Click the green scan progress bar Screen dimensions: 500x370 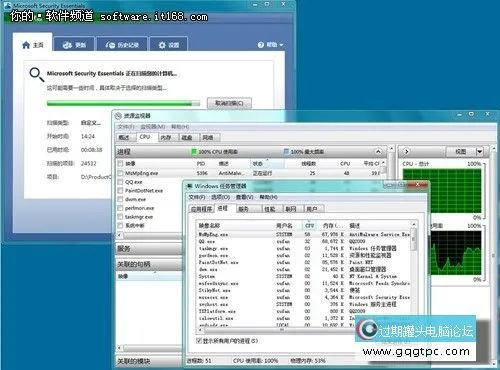click(x=123, y=103)
